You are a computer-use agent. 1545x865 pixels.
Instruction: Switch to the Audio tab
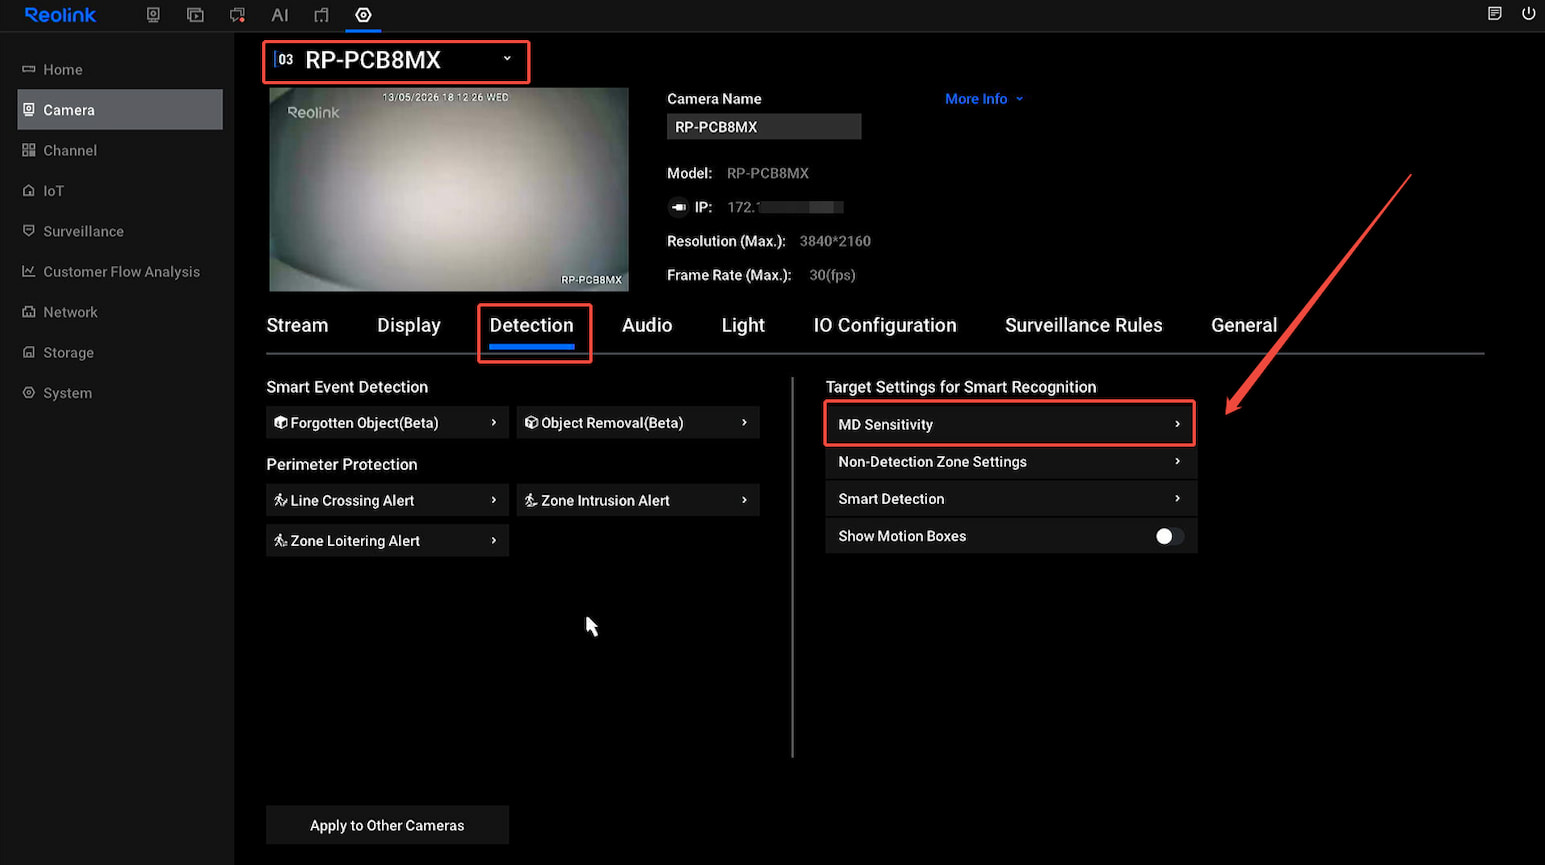(647, 326)
